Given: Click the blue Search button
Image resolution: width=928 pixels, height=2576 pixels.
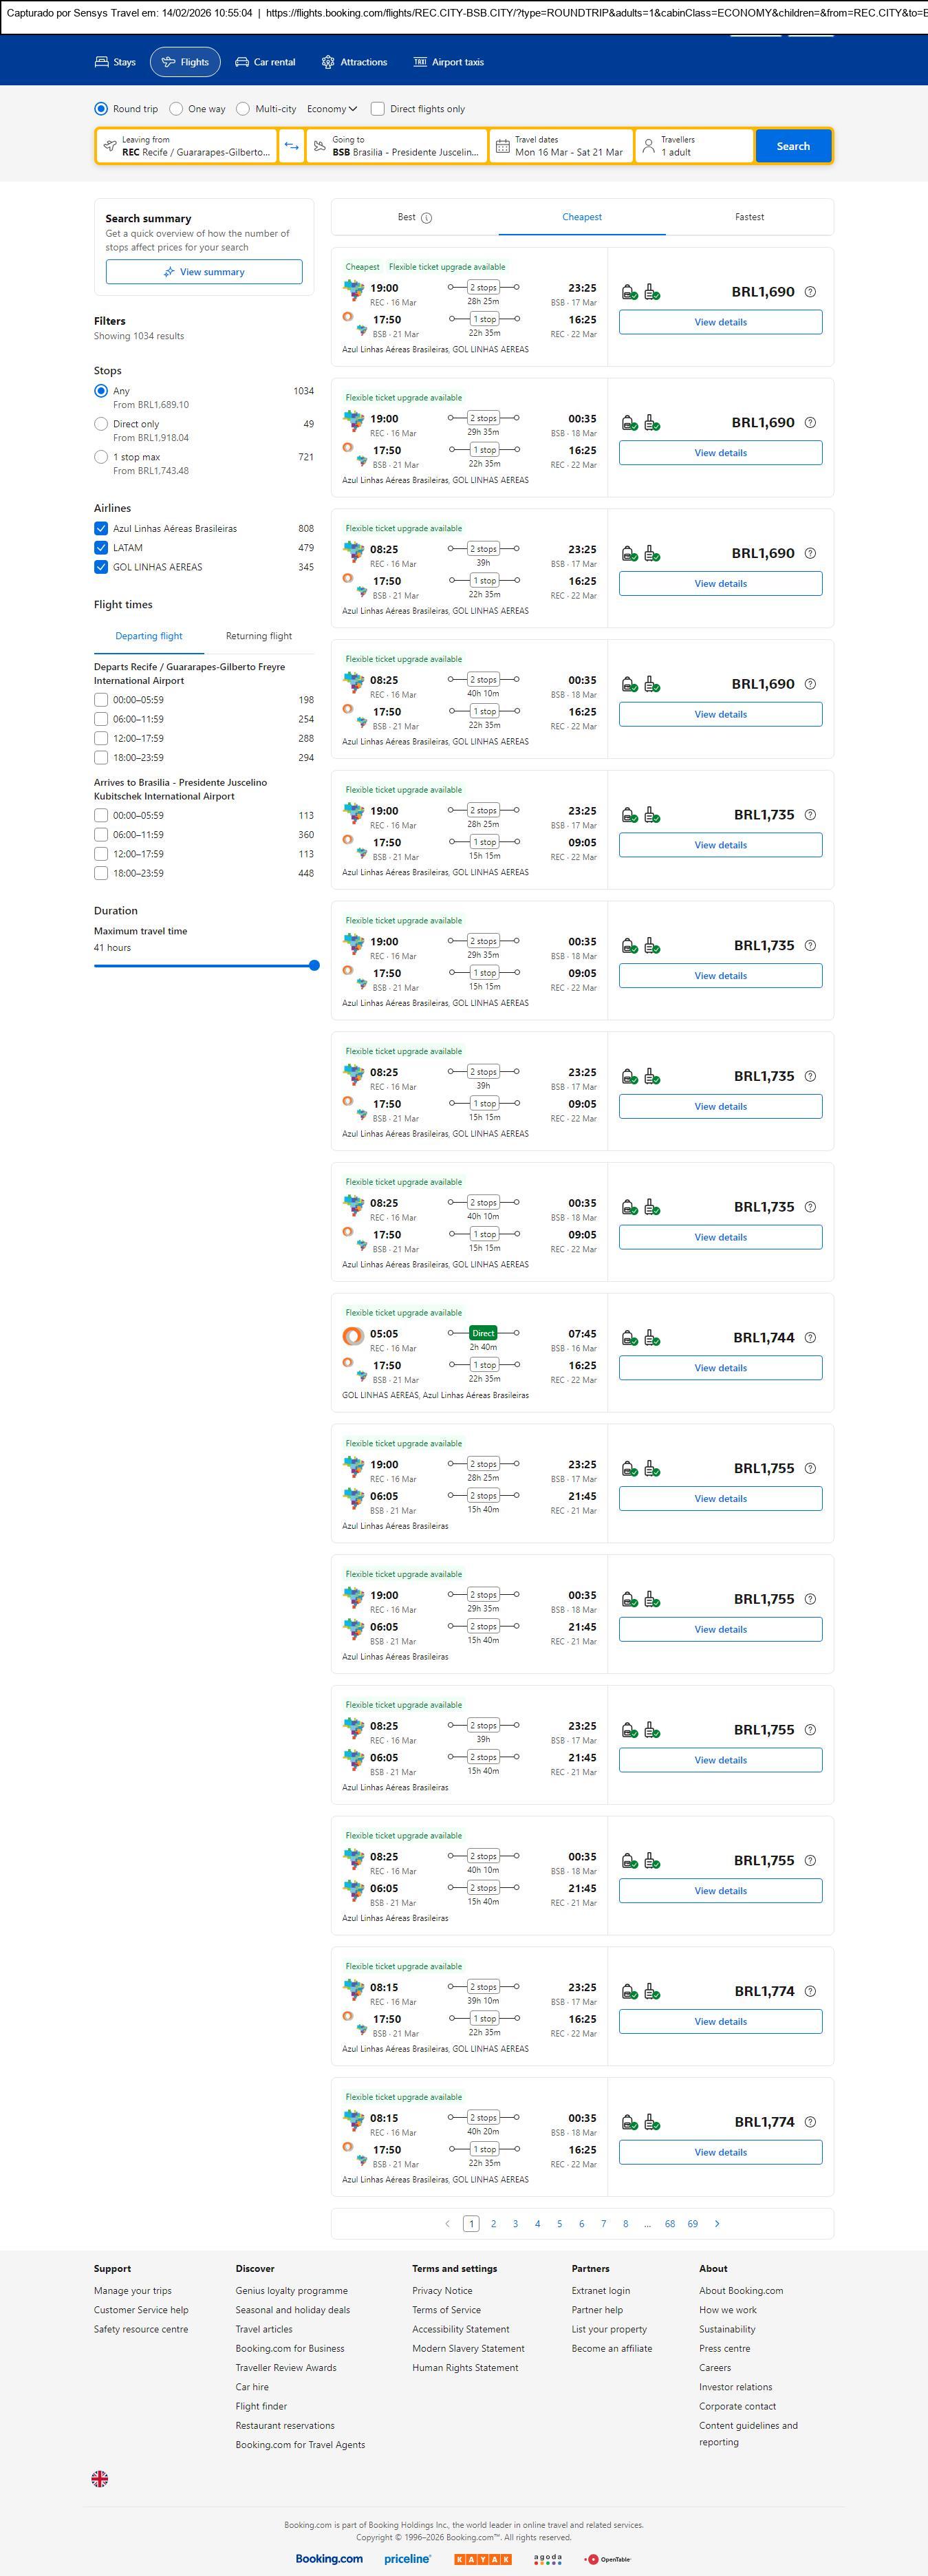Looking at the screenshot, I should coord(793,146).
